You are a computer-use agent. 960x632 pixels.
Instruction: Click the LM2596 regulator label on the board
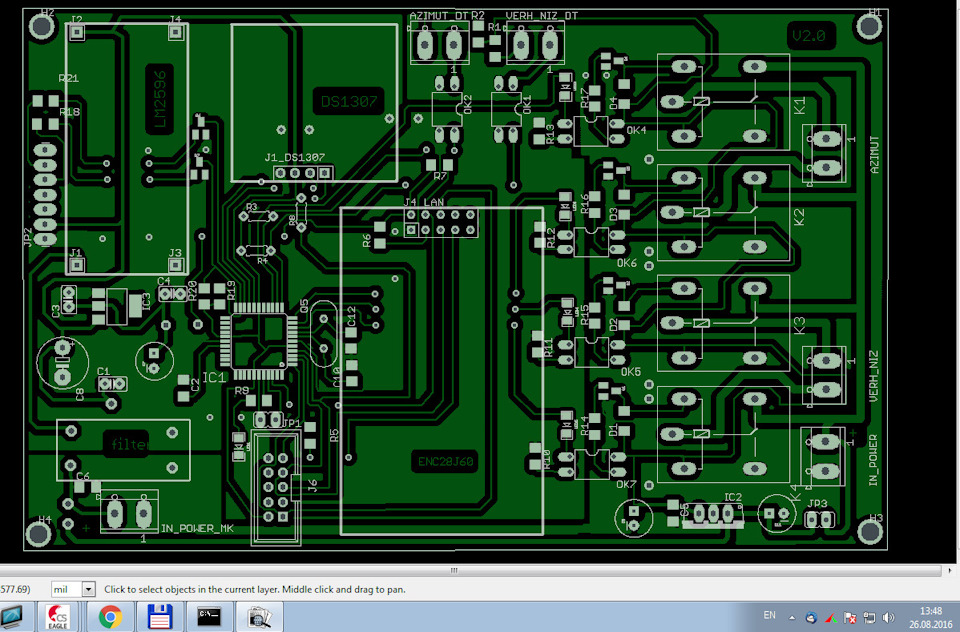coord(158,99)
